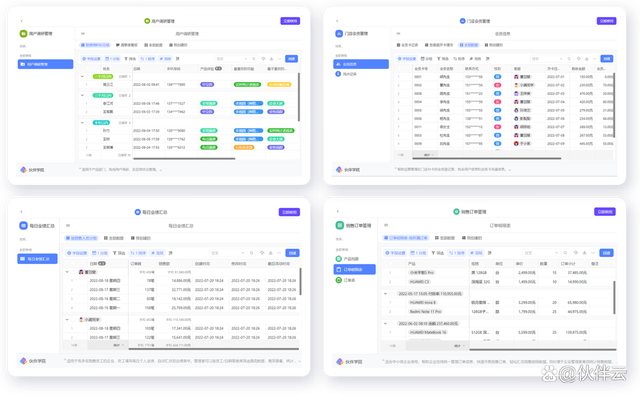Click the 产品档案 sidebar icon in 销售订单管理
Viewport: 640px width, 396px height.
(338, 259)
